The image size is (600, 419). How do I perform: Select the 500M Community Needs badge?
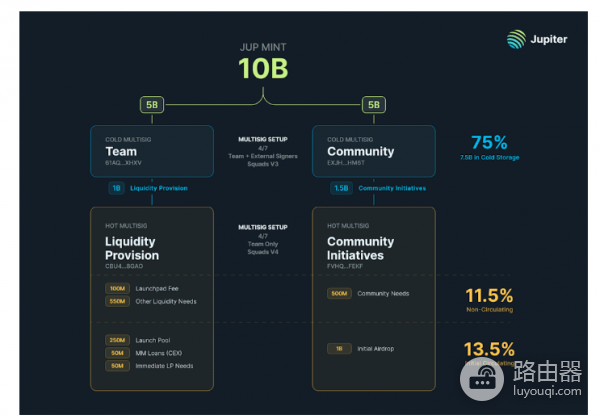coord(338,293)
